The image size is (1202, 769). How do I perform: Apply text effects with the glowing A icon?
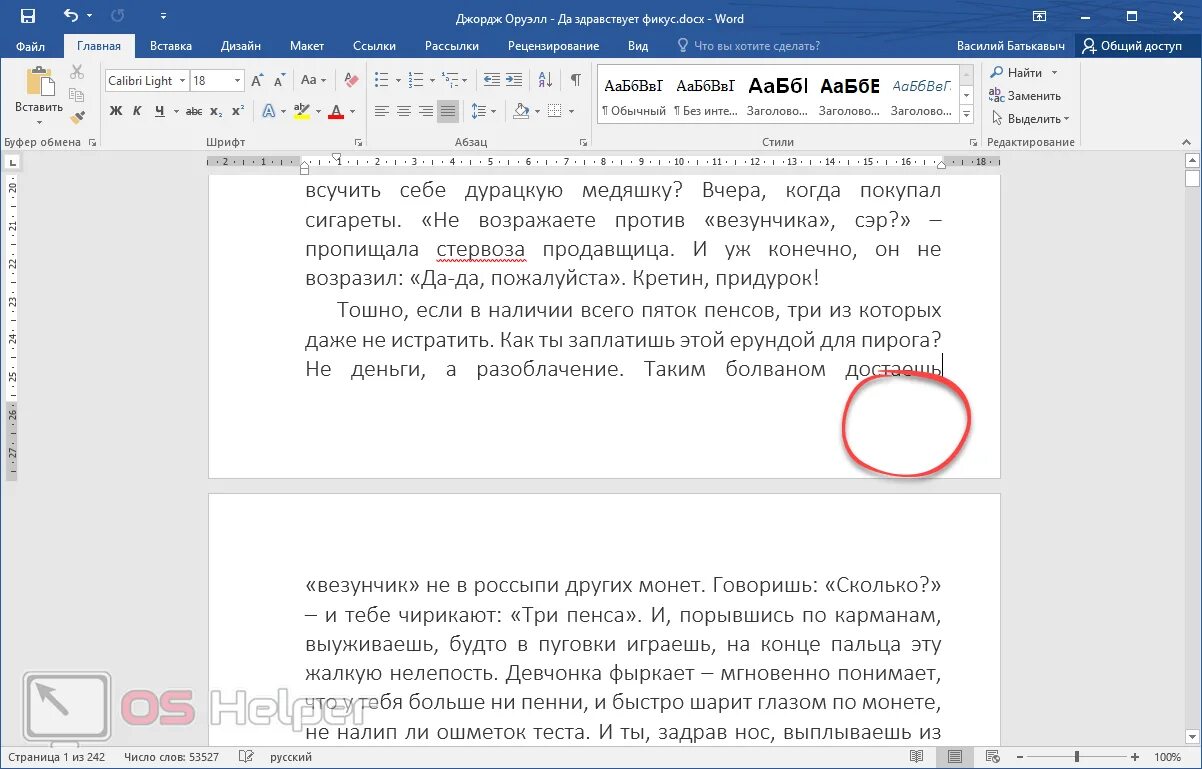click(x=269, y=111)
